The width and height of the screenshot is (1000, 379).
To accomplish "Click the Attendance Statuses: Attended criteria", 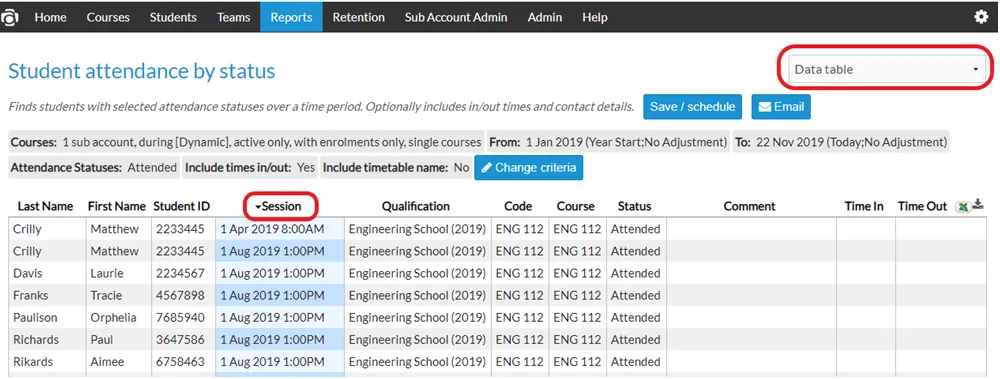I will click(94, 168).
